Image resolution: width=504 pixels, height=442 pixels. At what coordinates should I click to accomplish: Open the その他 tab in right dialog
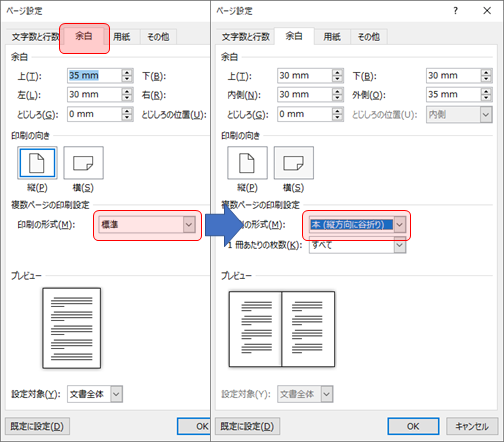point(368,37)
